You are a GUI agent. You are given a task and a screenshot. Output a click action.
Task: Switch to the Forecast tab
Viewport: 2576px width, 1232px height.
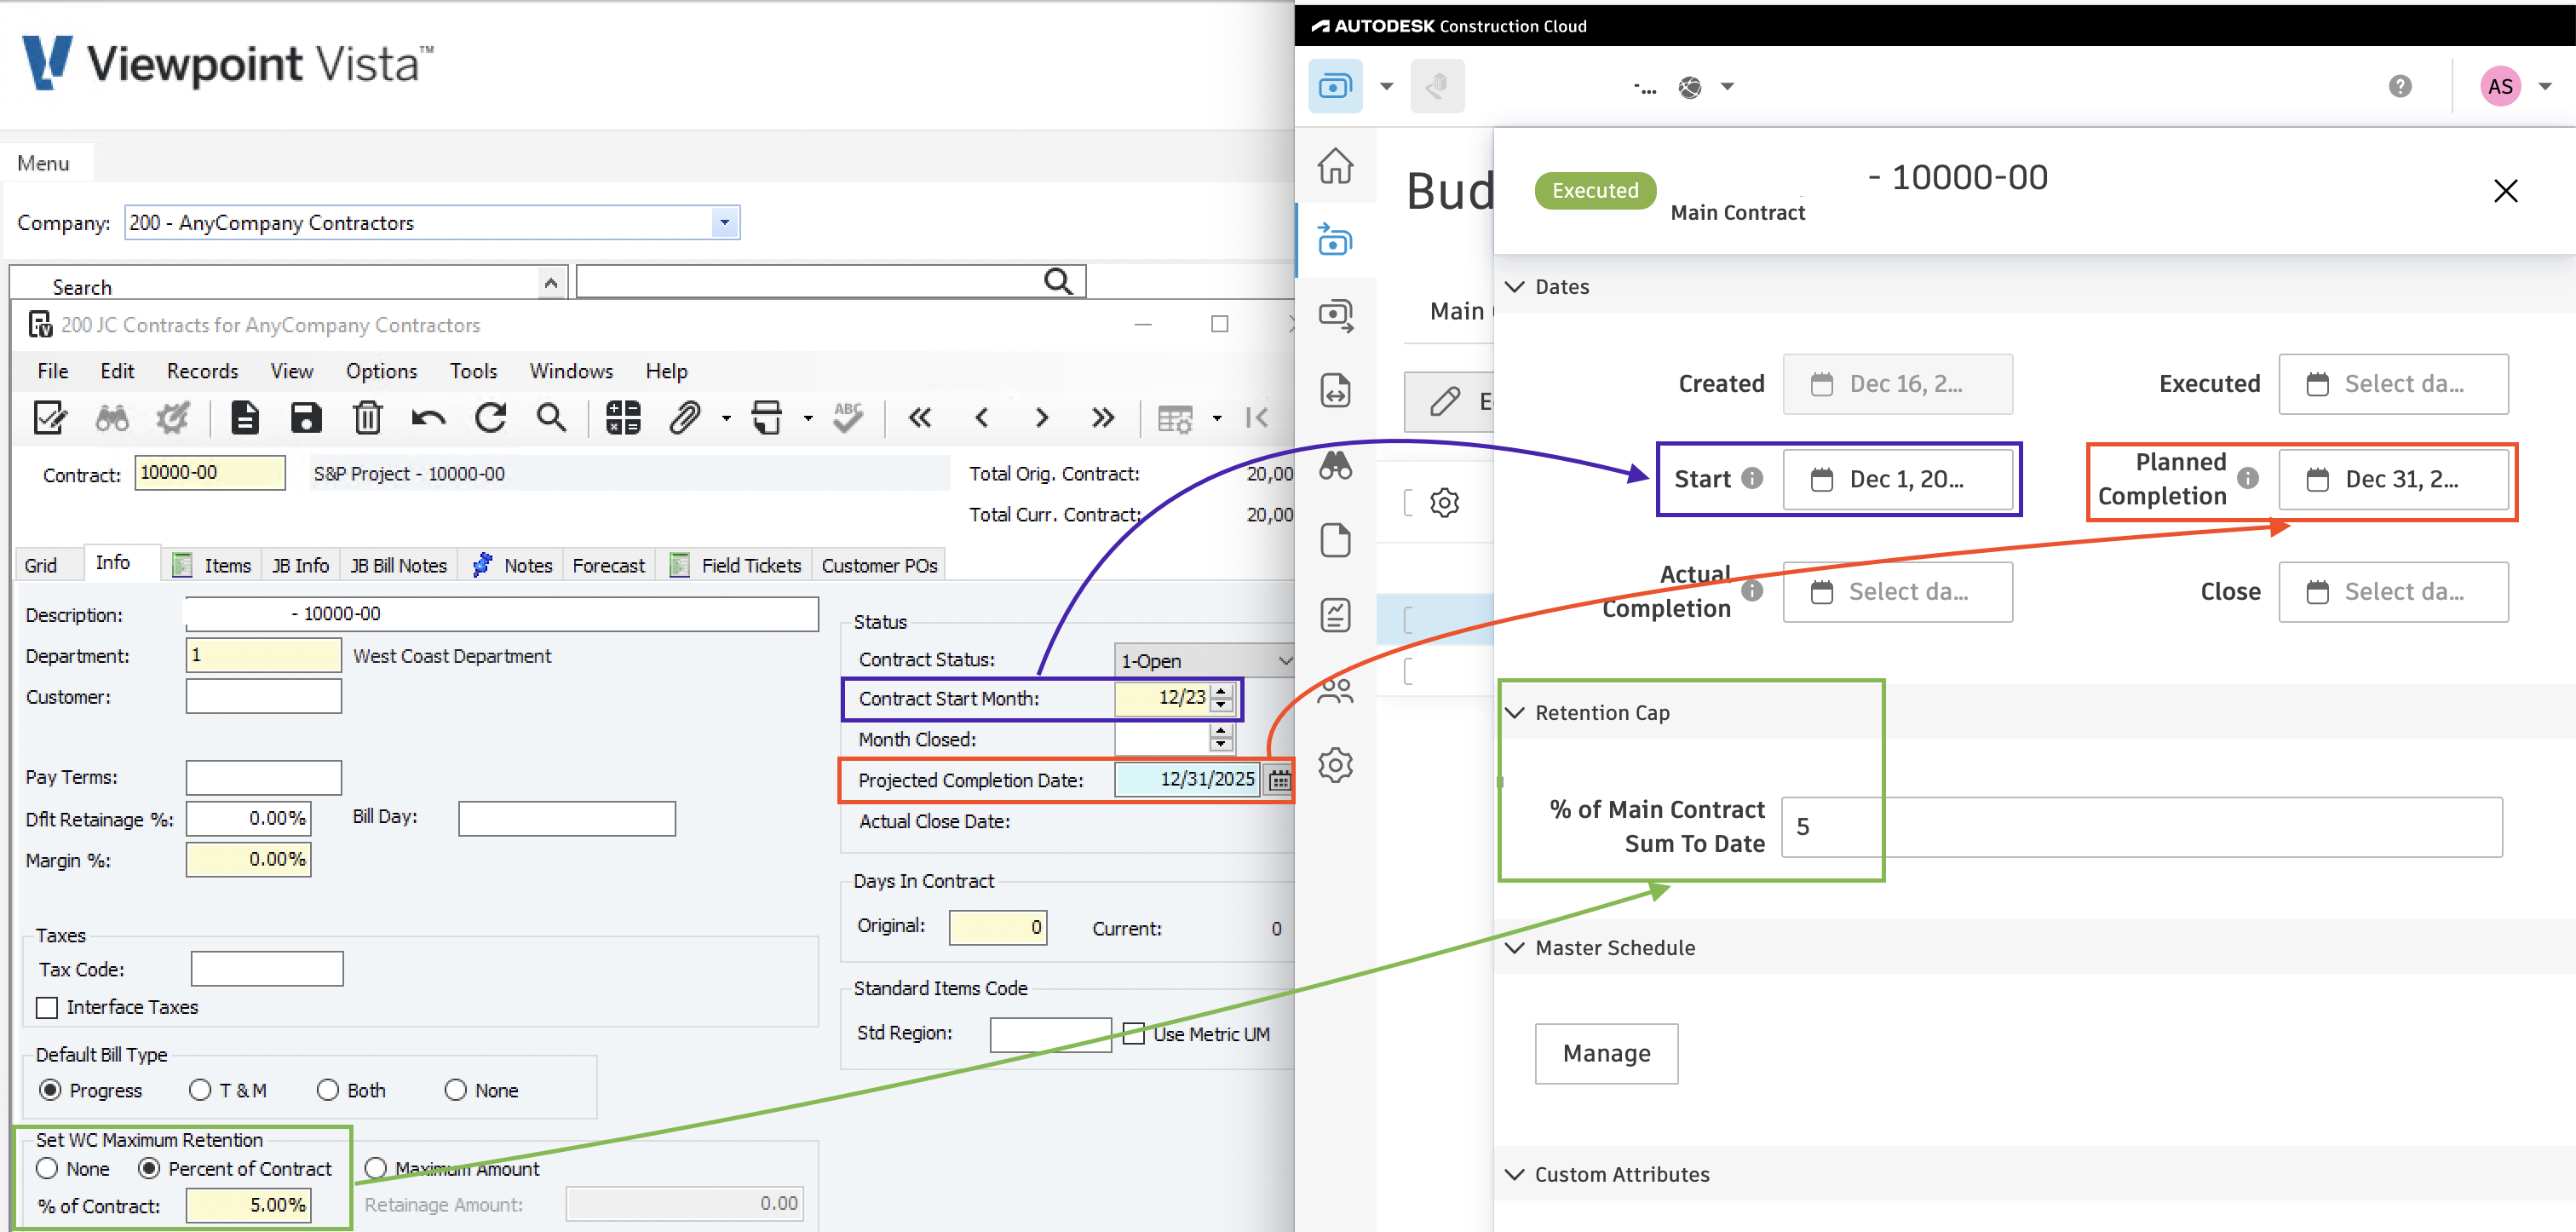click(x=608, y=565)
